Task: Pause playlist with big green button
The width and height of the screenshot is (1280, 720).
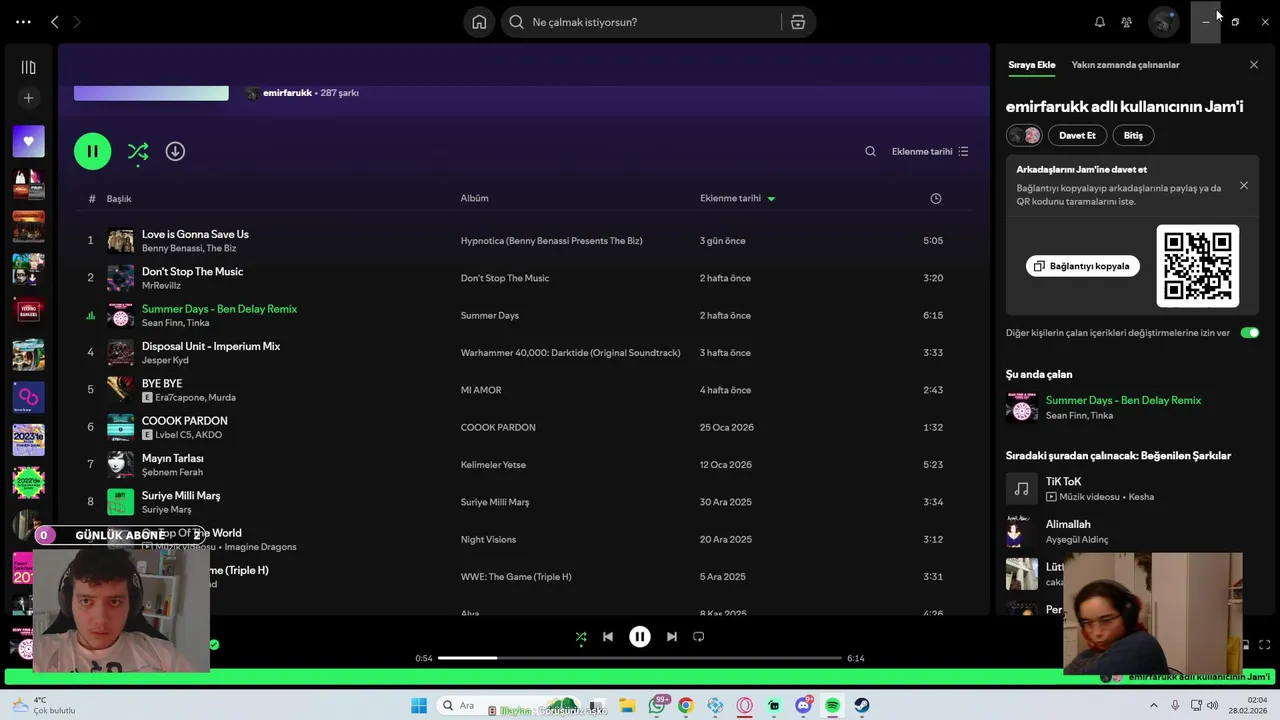Action: point(92,151)
